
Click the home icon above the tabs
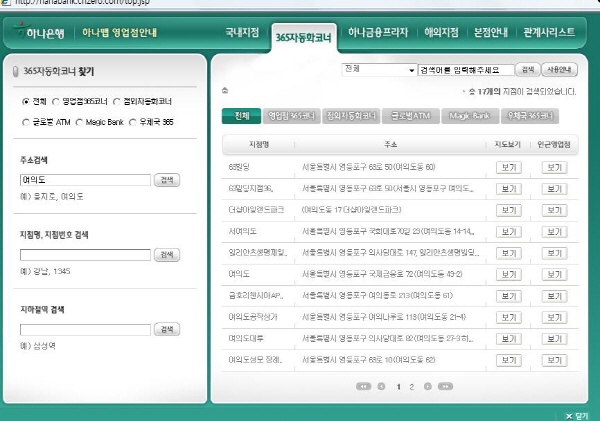click(x=225, y=91)
